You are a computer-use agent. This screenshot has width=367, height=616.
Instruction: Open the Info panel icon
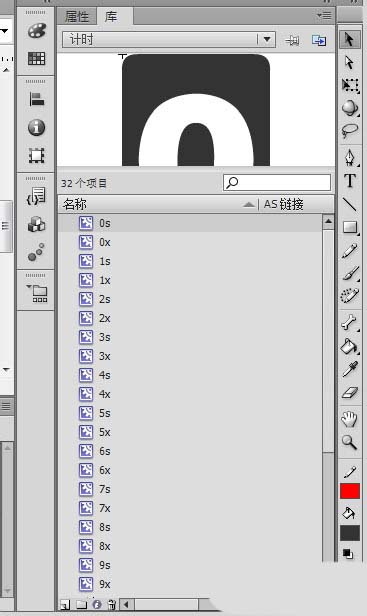point(36,128)
